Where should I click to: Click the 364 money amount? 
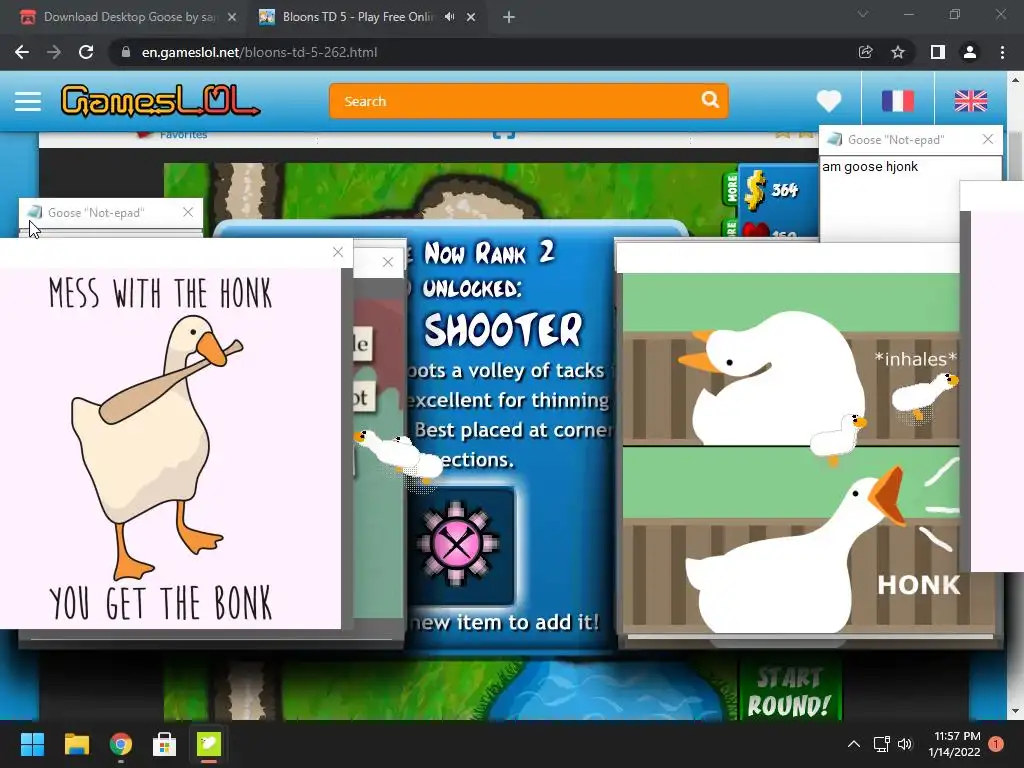784,190
